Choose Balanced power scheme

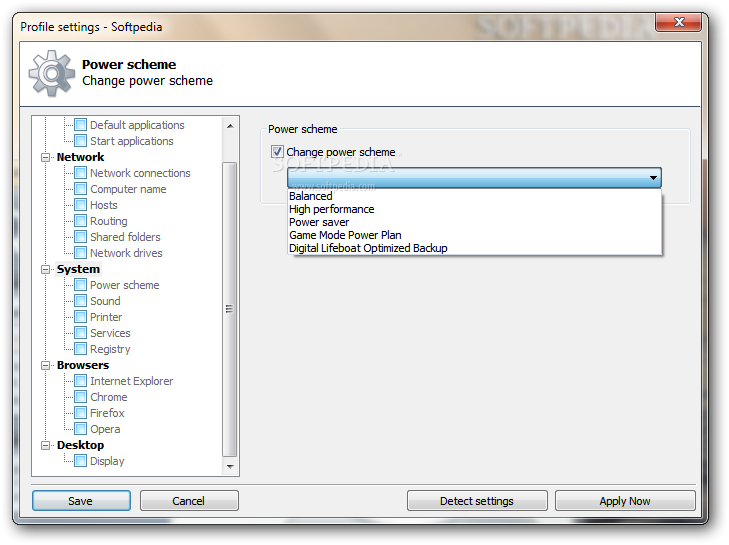(x=475, y=196)
